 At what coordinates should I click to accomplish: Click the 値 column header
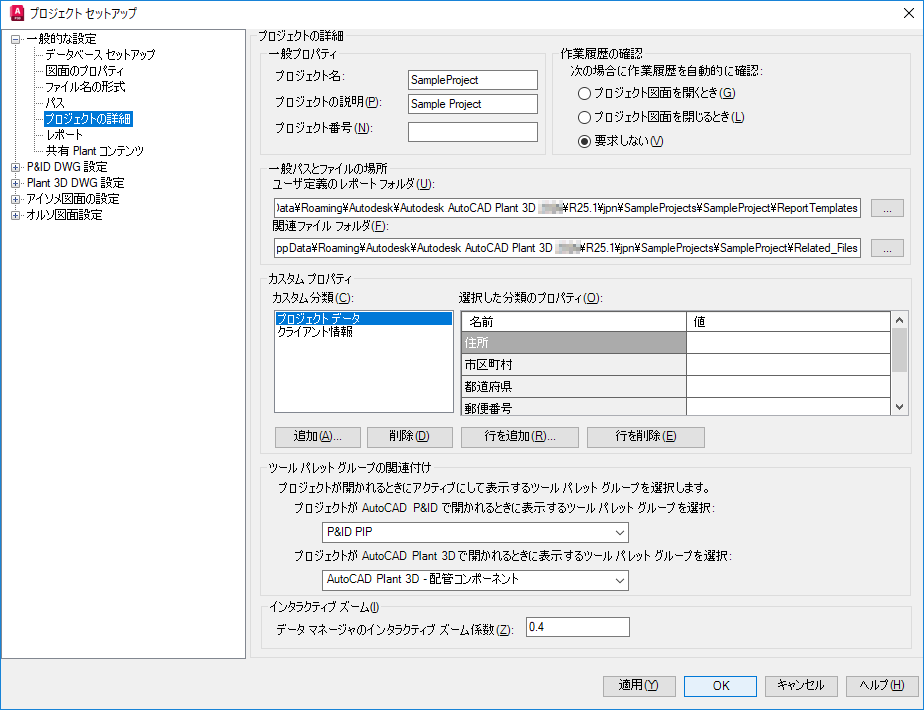coord(788,322)
